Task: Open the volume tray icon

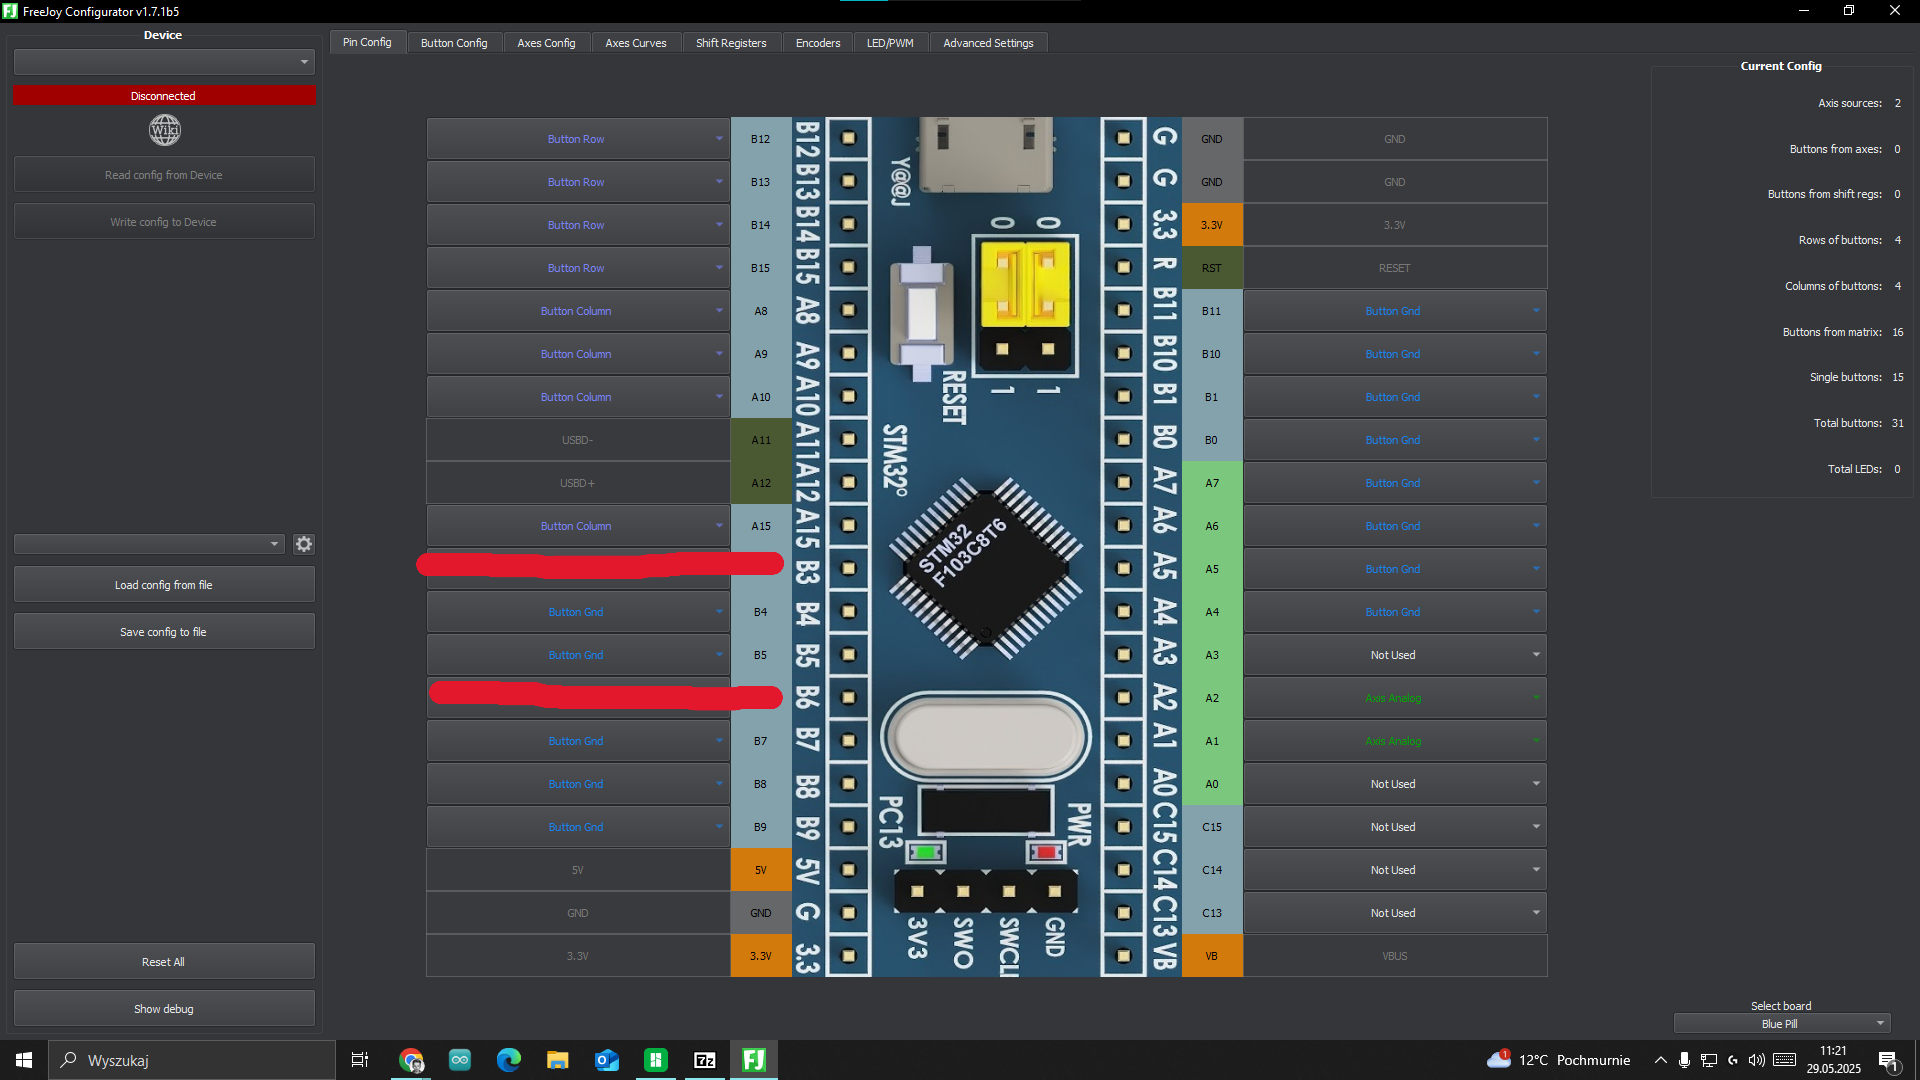Action: pos(1757,1060)
